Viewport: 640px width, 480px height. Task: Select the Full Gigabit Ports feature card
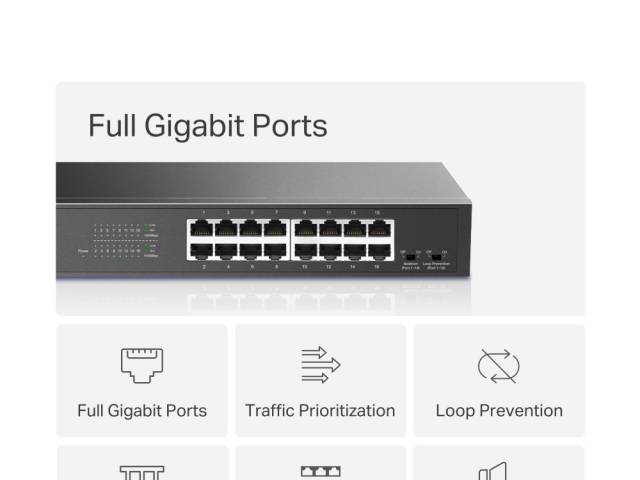pyautogui.click(x=142, y=380)
